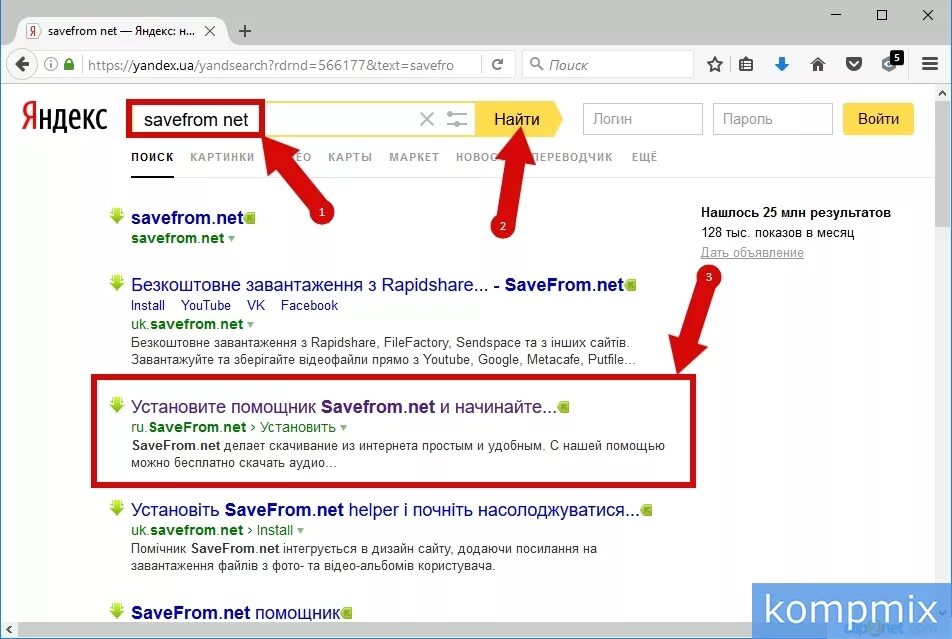This screenshot has height=639, width=952.
Task: Click green download arrow beside savefrom.net result
Action: tap(117, 216)
